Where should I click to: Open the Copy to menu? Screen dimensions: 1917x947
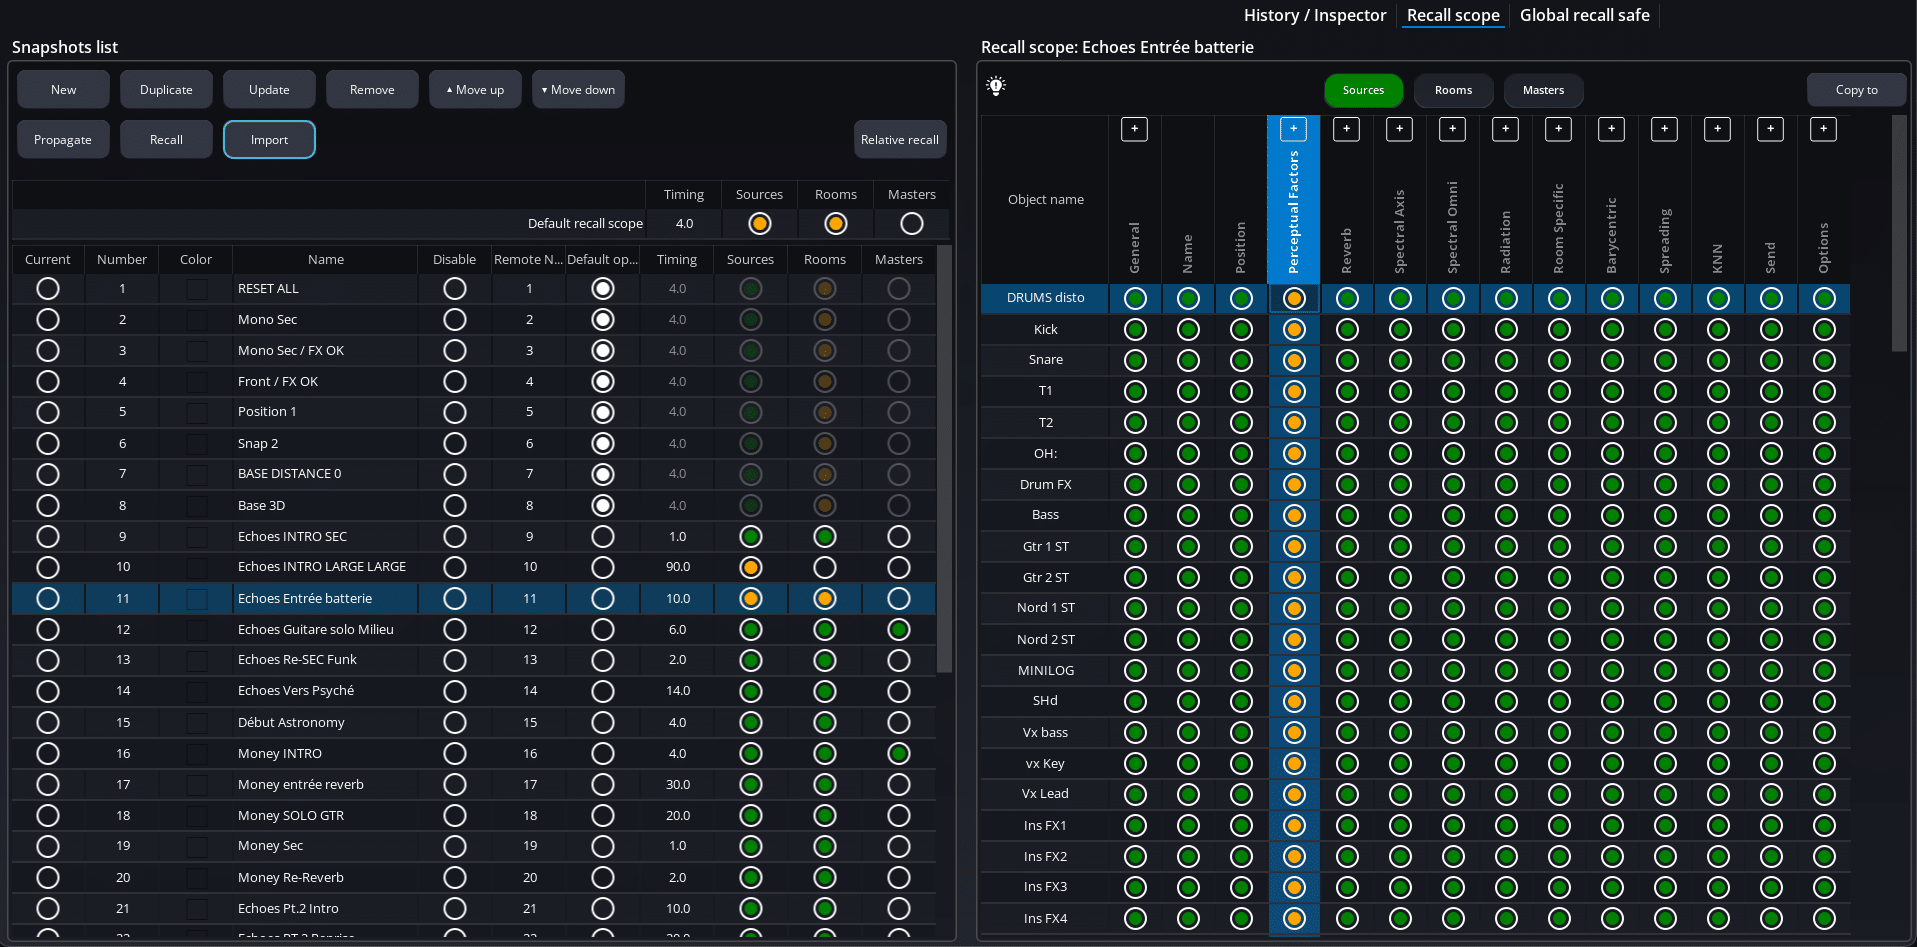pyautogui.click(x=1856, y=90)
